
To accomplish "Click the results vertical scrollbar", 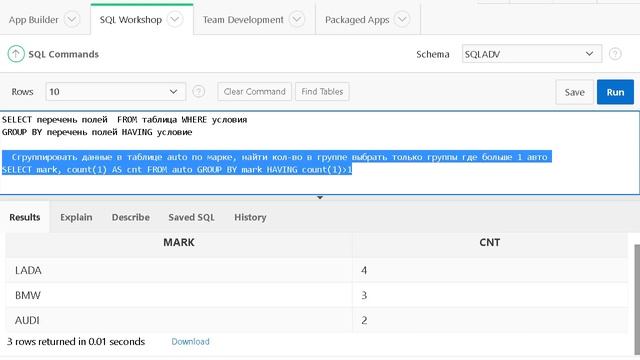I will click(637, 299).
